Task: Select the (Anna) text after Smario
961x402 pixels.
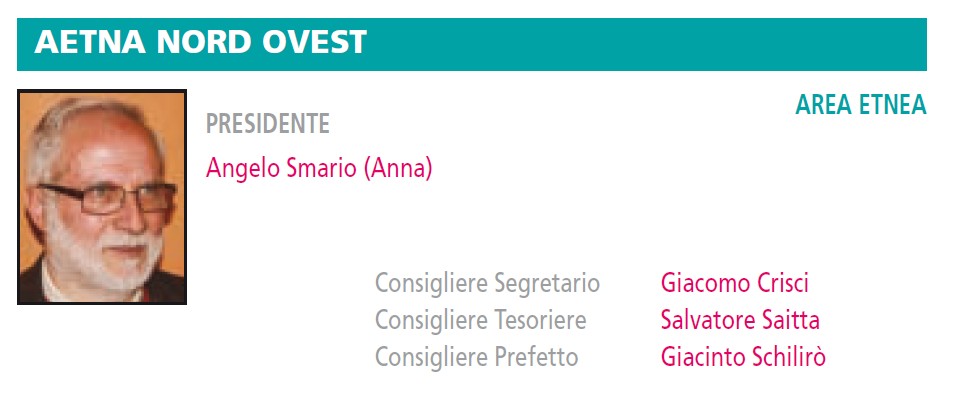Action: click(x=398, y=167)
